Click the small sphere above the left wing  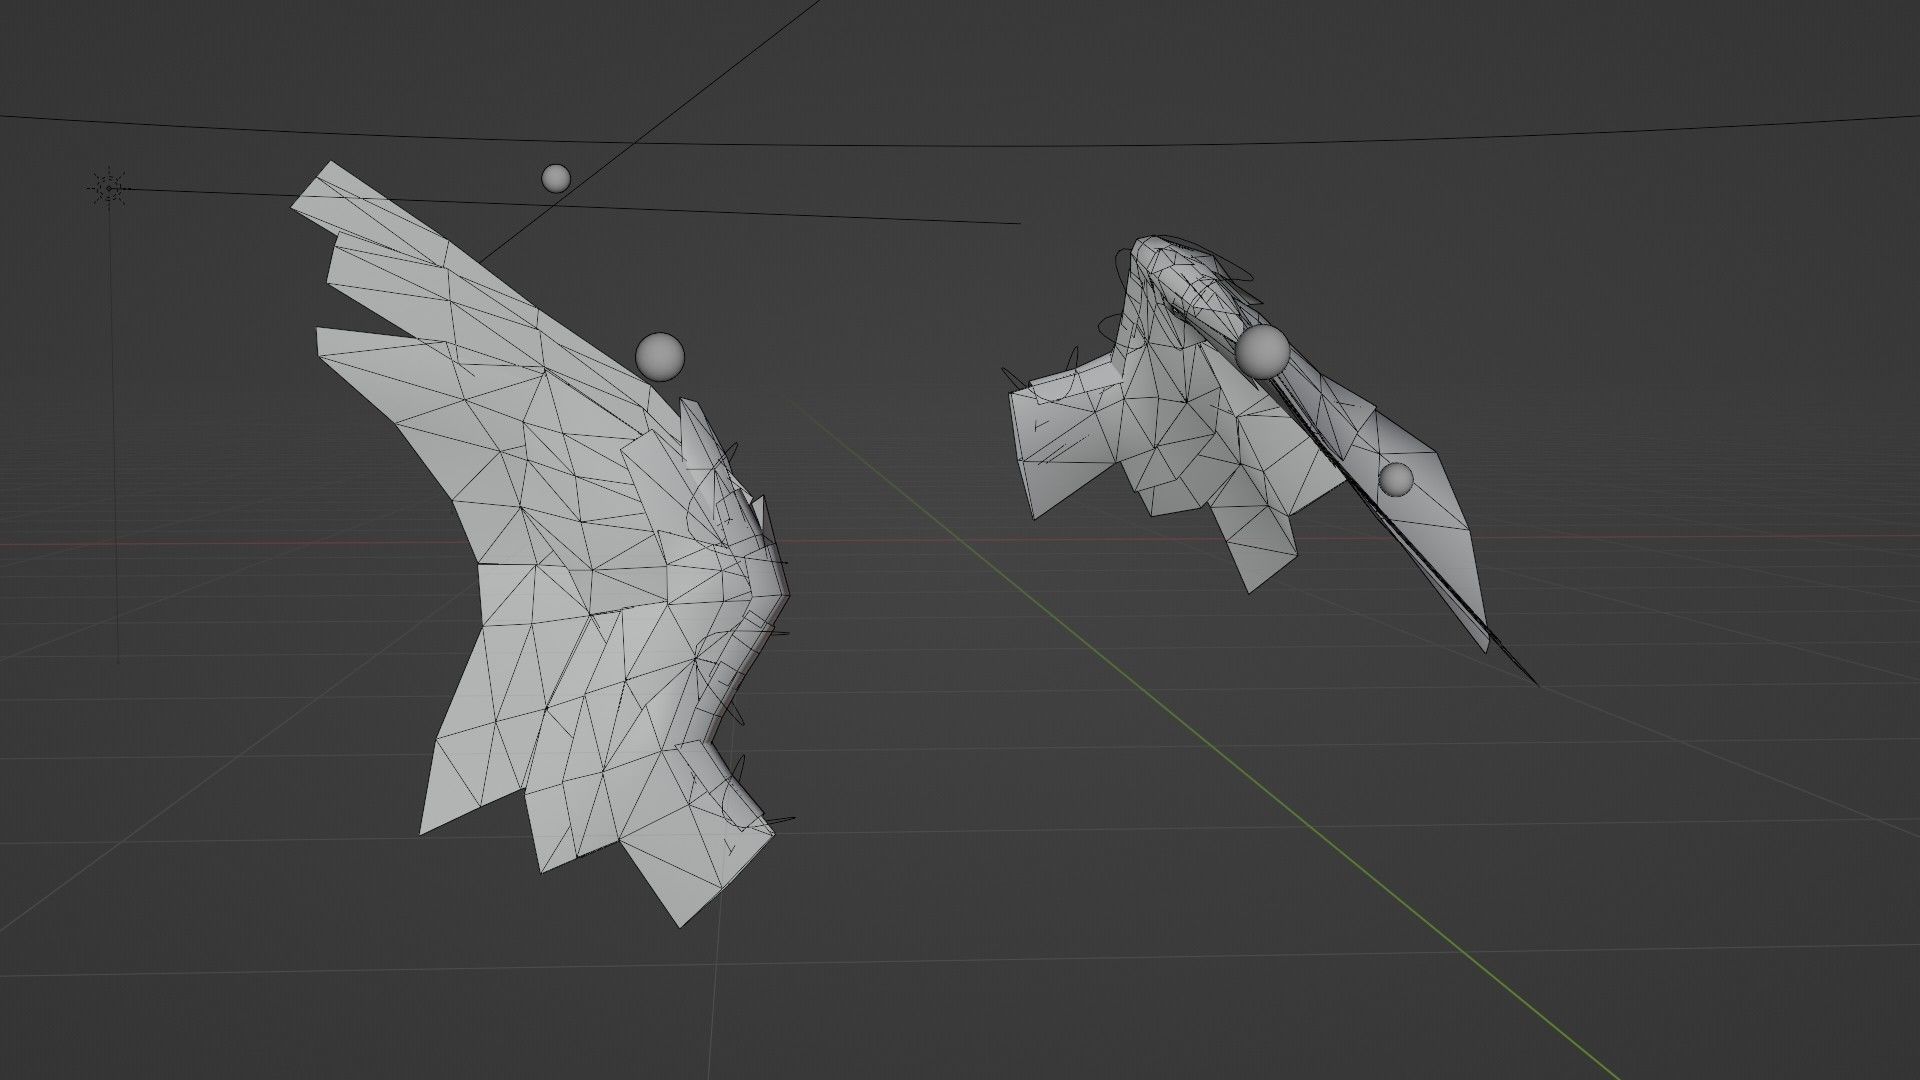tap(556, 178)
